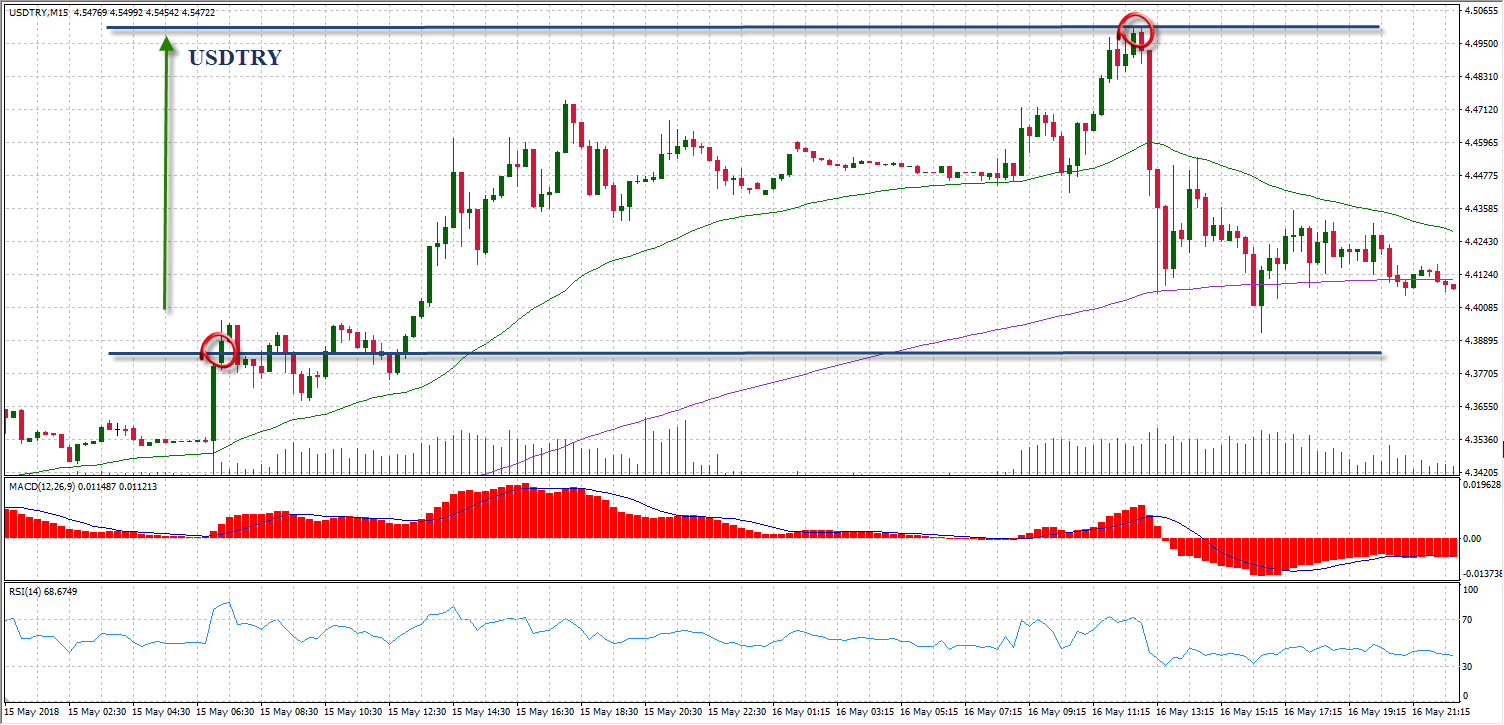Click price level 4.44775 on the axis
Screen dimensions: 1504x725
pyautogui.click(x=1483, y=176)
